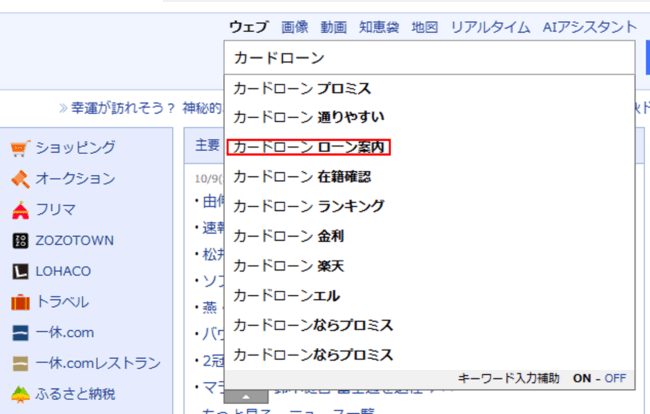The width and height of the screenshot is (650, 414).
Task: Click the 一休.com blue icon
Action: (20, 333)
